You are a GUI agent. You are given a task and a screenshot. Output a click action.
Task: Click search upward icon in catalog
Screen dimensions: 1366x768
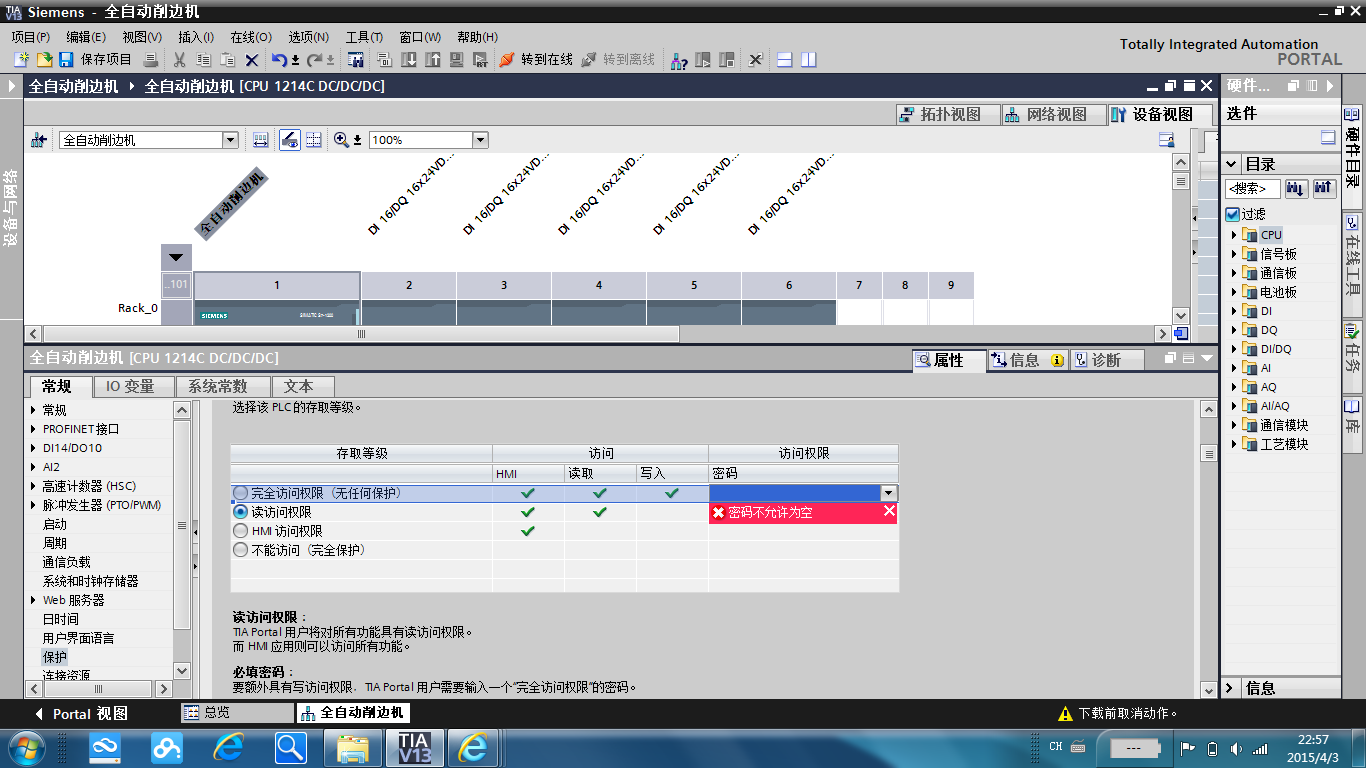coord(1324,188)
